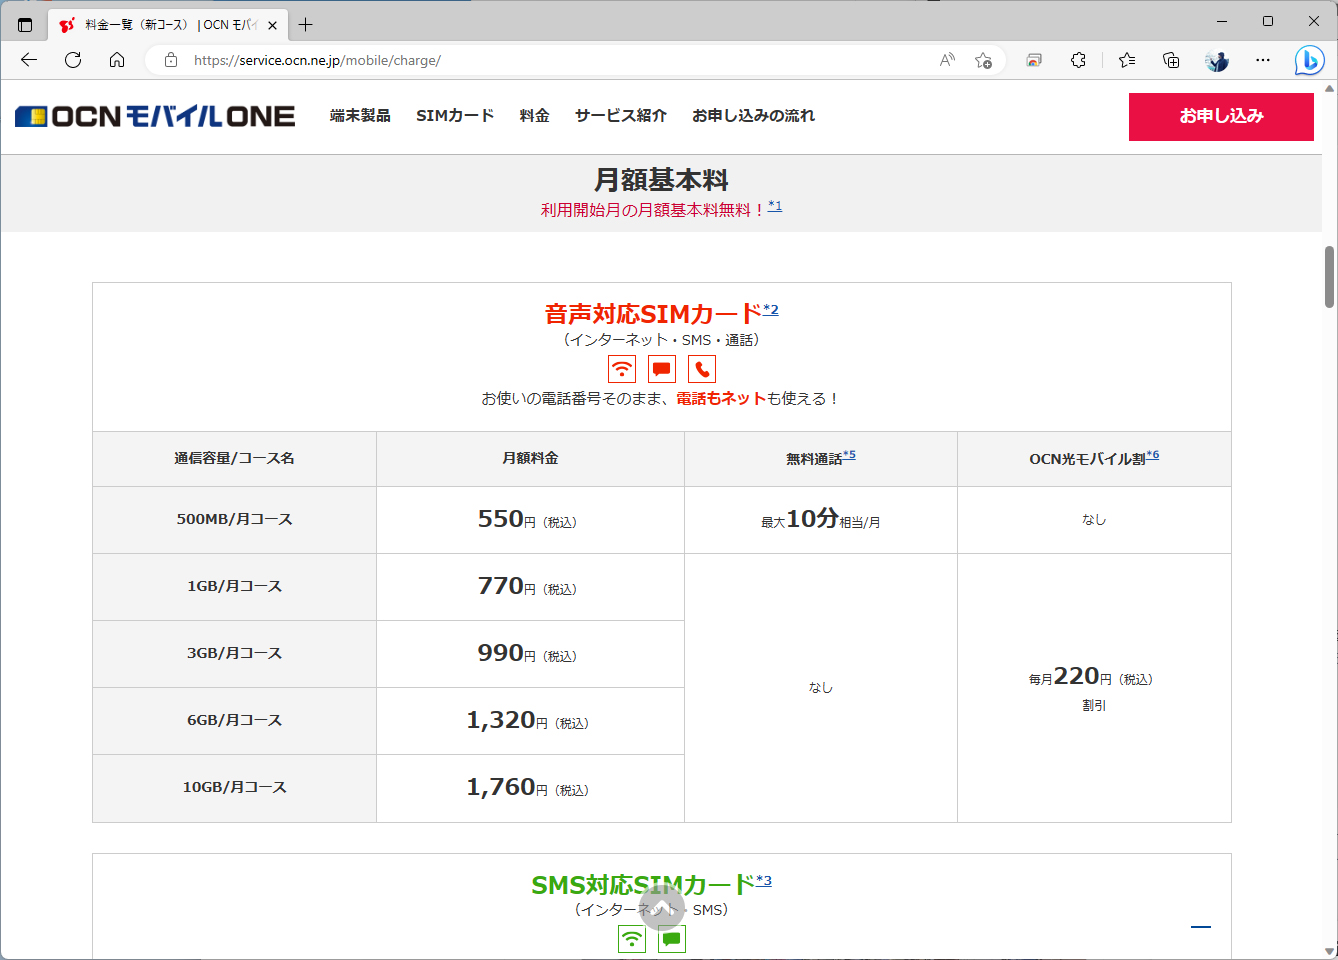
Task: Click the 月額基本料 heading
Action: click(x=661, y=180)
